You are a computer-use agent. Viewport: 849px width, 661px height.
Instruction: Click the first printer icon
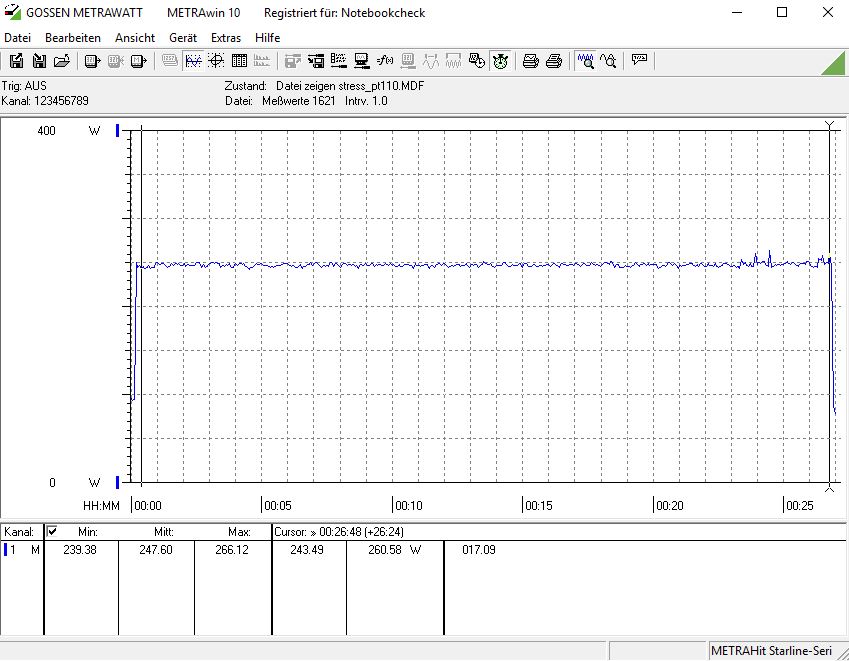(531, 61)
